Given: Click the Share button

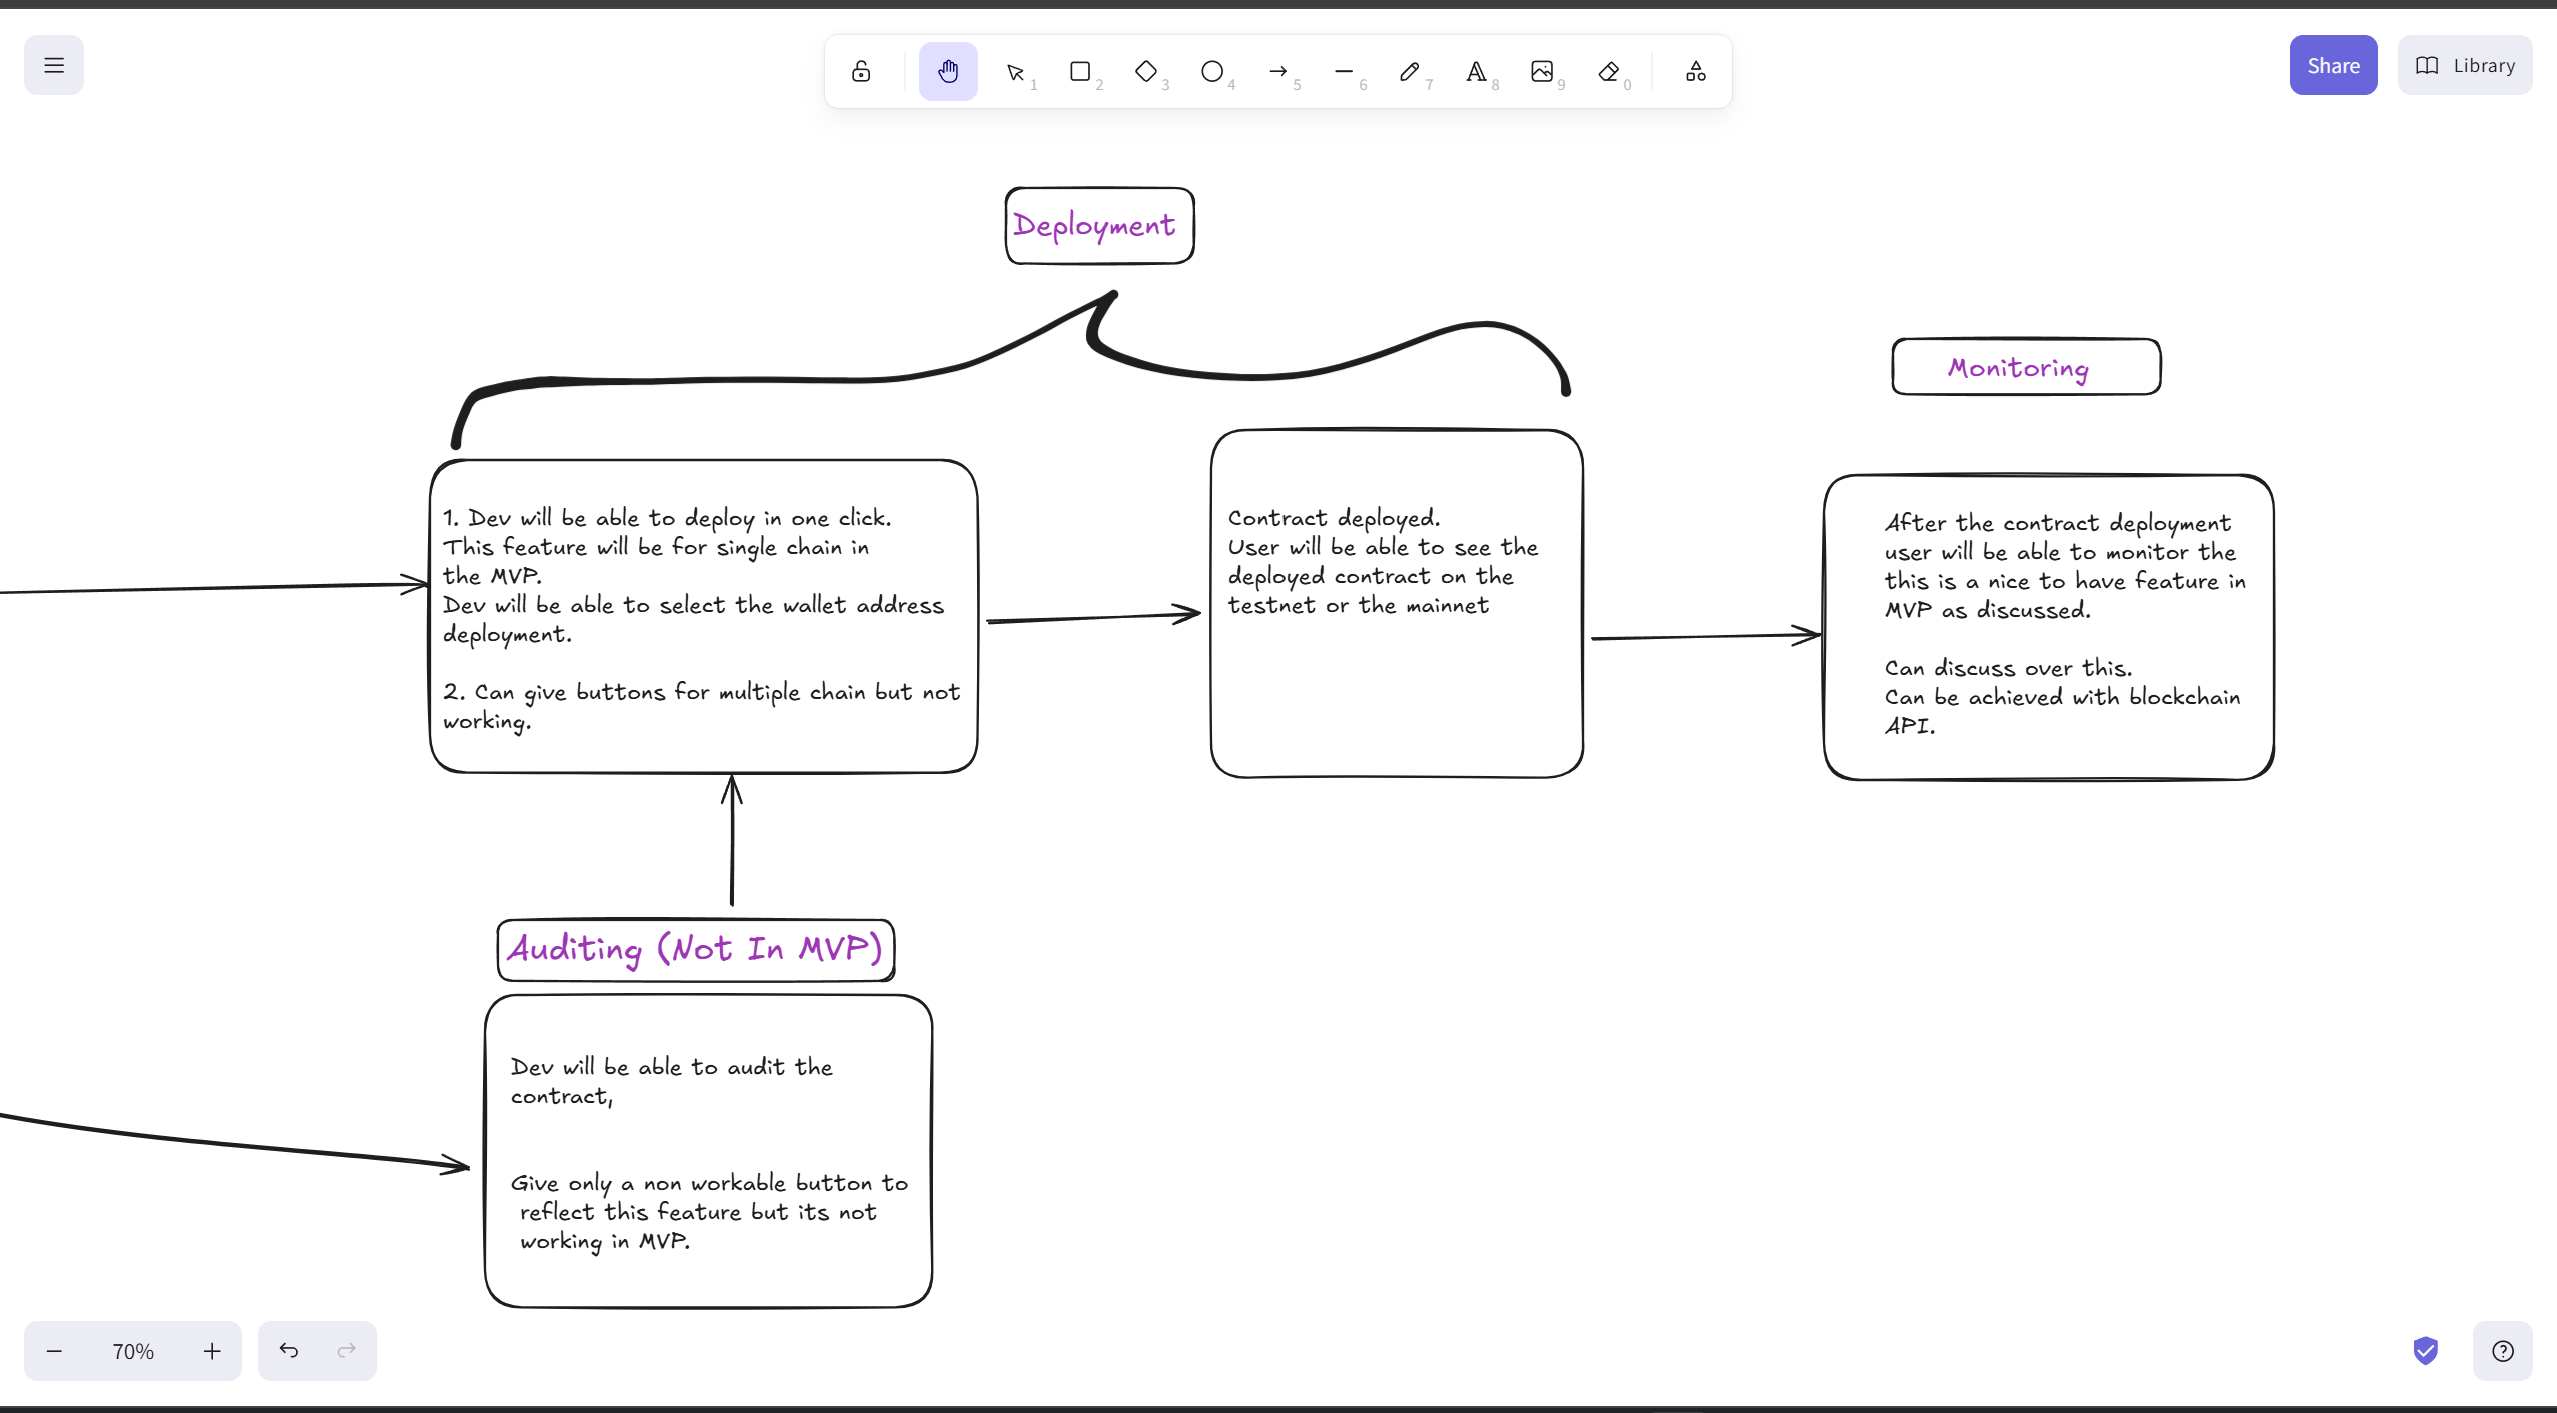Looking at the screenshot, I should tap(2332, 64).
